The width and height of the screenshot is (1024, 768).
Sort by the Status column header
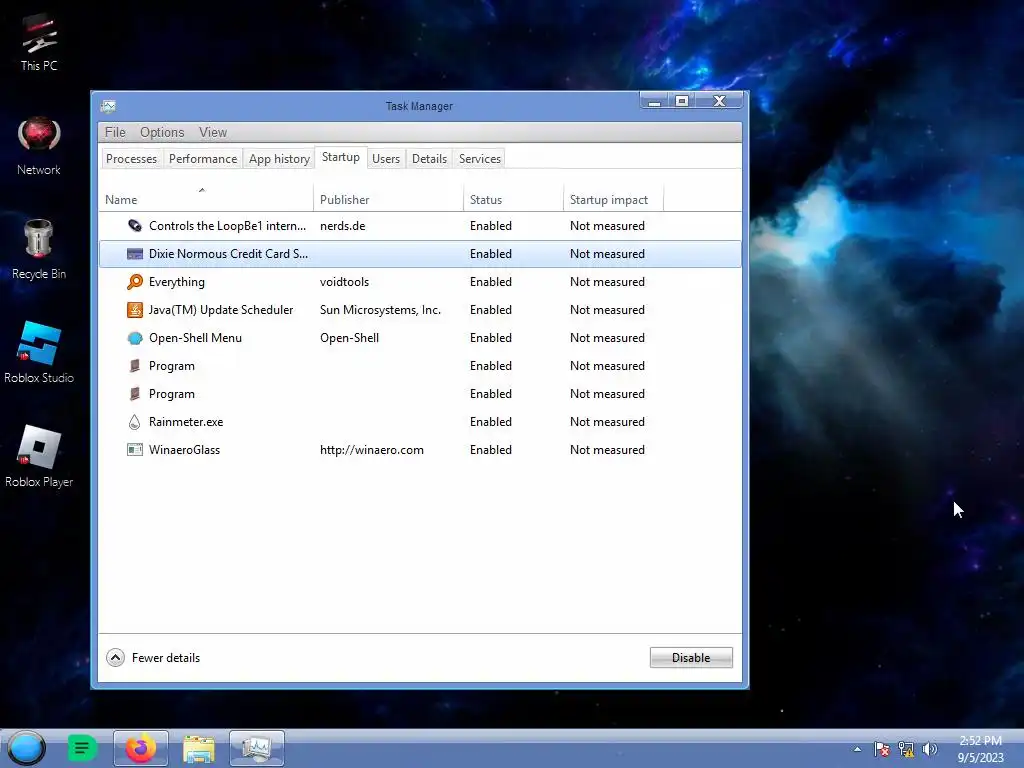pos(513,199)
